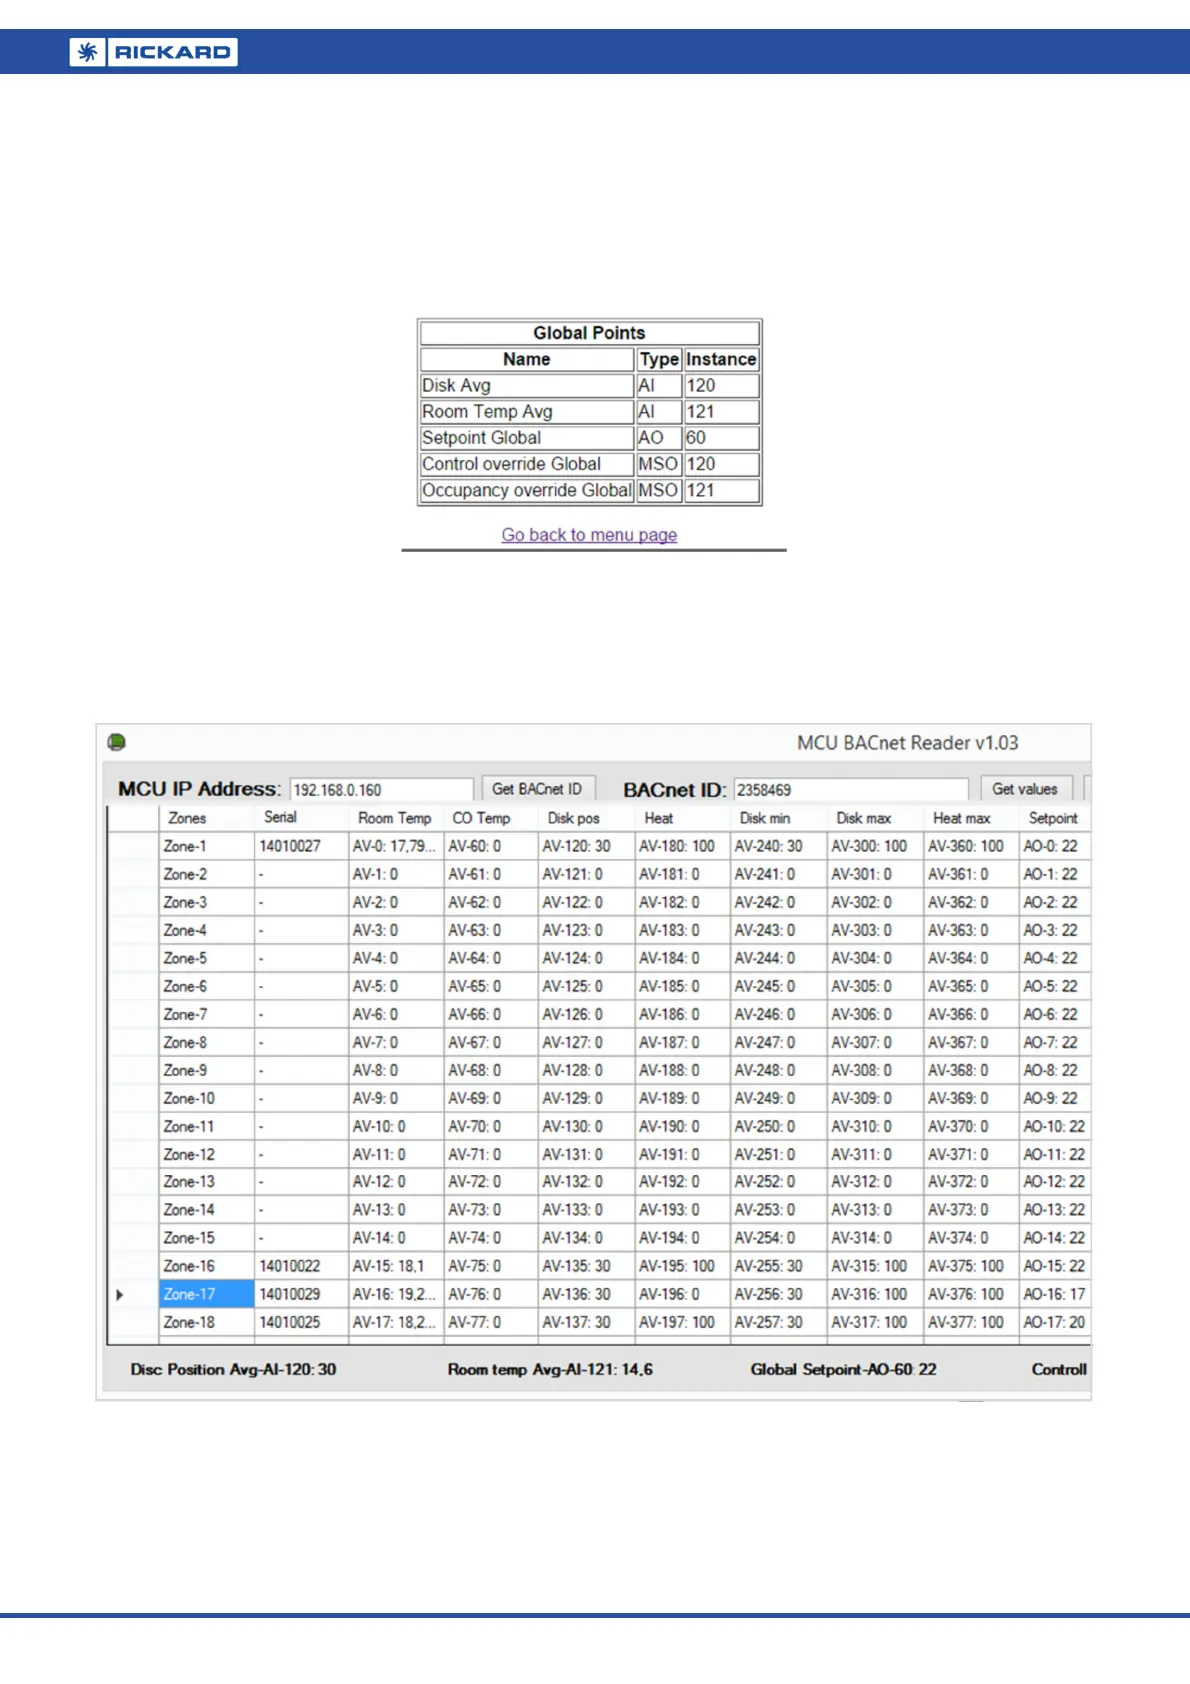Click 'Room Temp Avg' row in Global Points
Viewport: 1190px width, 1684px height.
click(590, 411)
